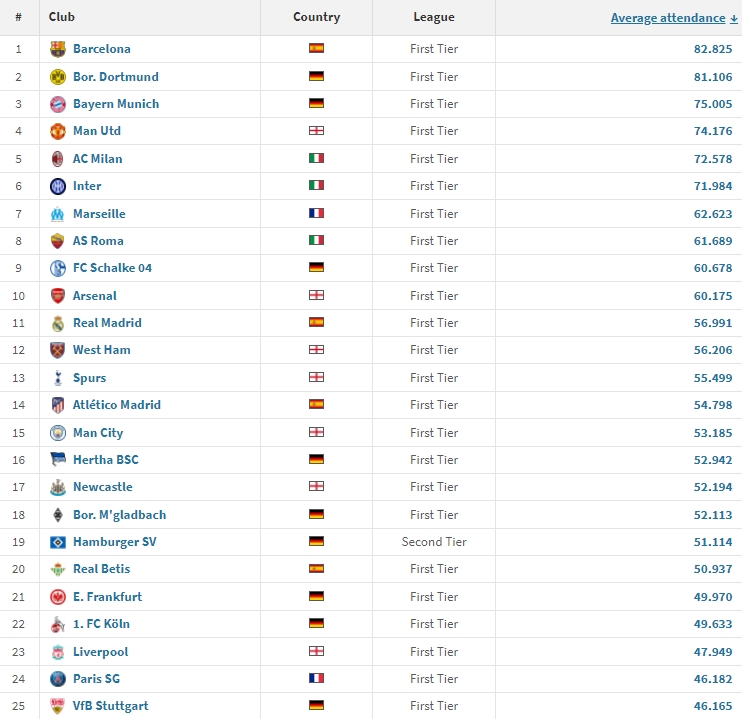Open Liverpool's club page link
This screenshot has height=719, width=742.
point(100,652)
